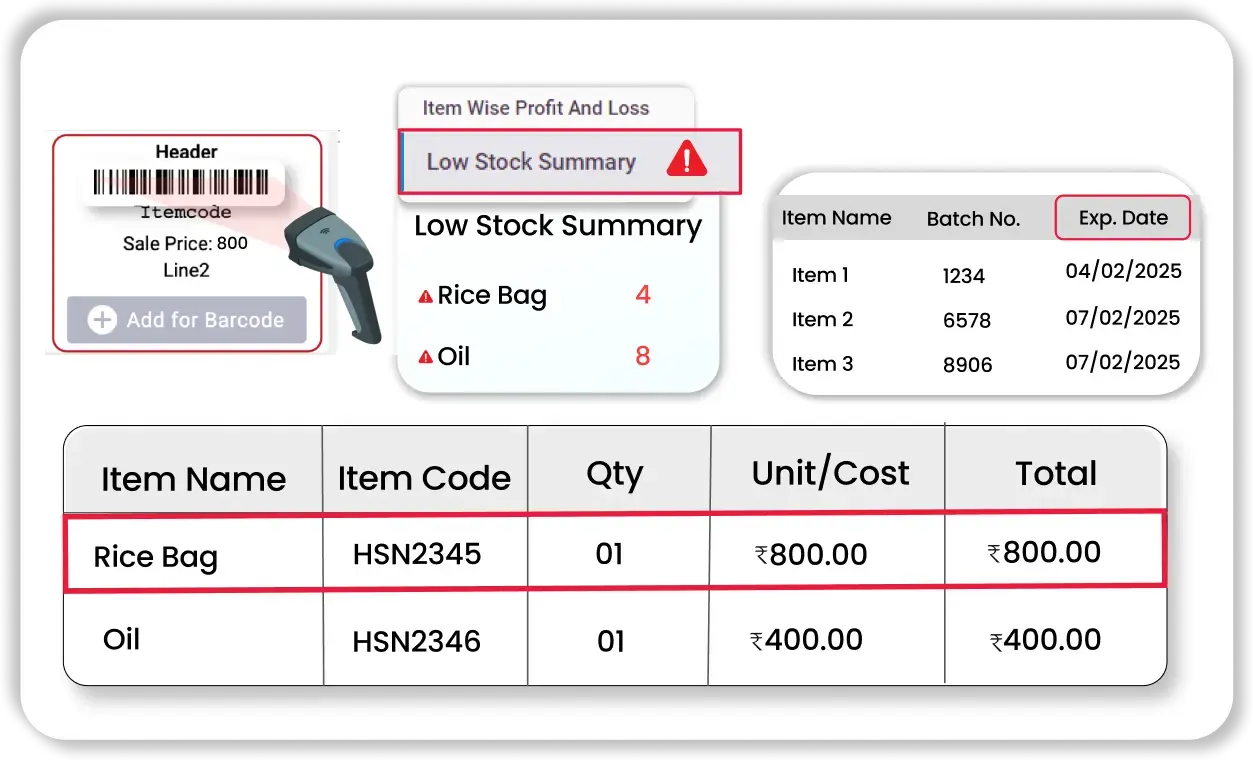Click the Total column header
This screenshot has width=1253, height=760.
tap(1056, 474)
